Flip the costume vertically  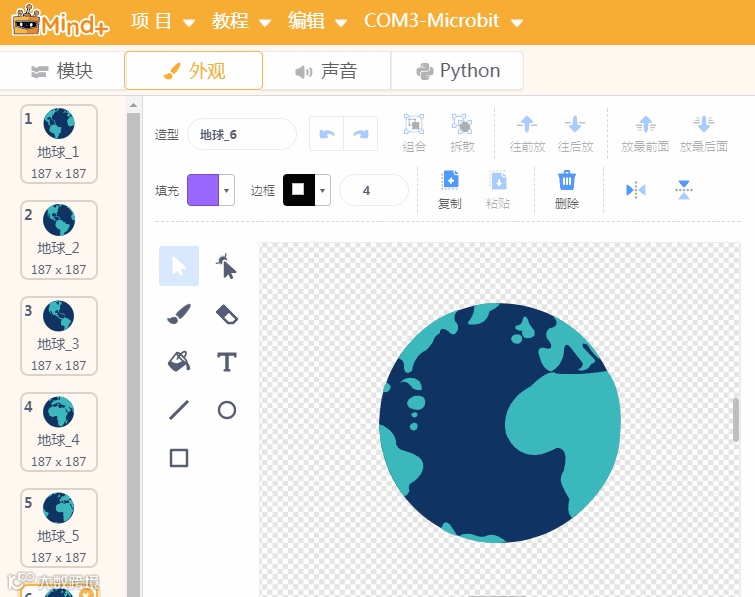(x=684, y=190)
